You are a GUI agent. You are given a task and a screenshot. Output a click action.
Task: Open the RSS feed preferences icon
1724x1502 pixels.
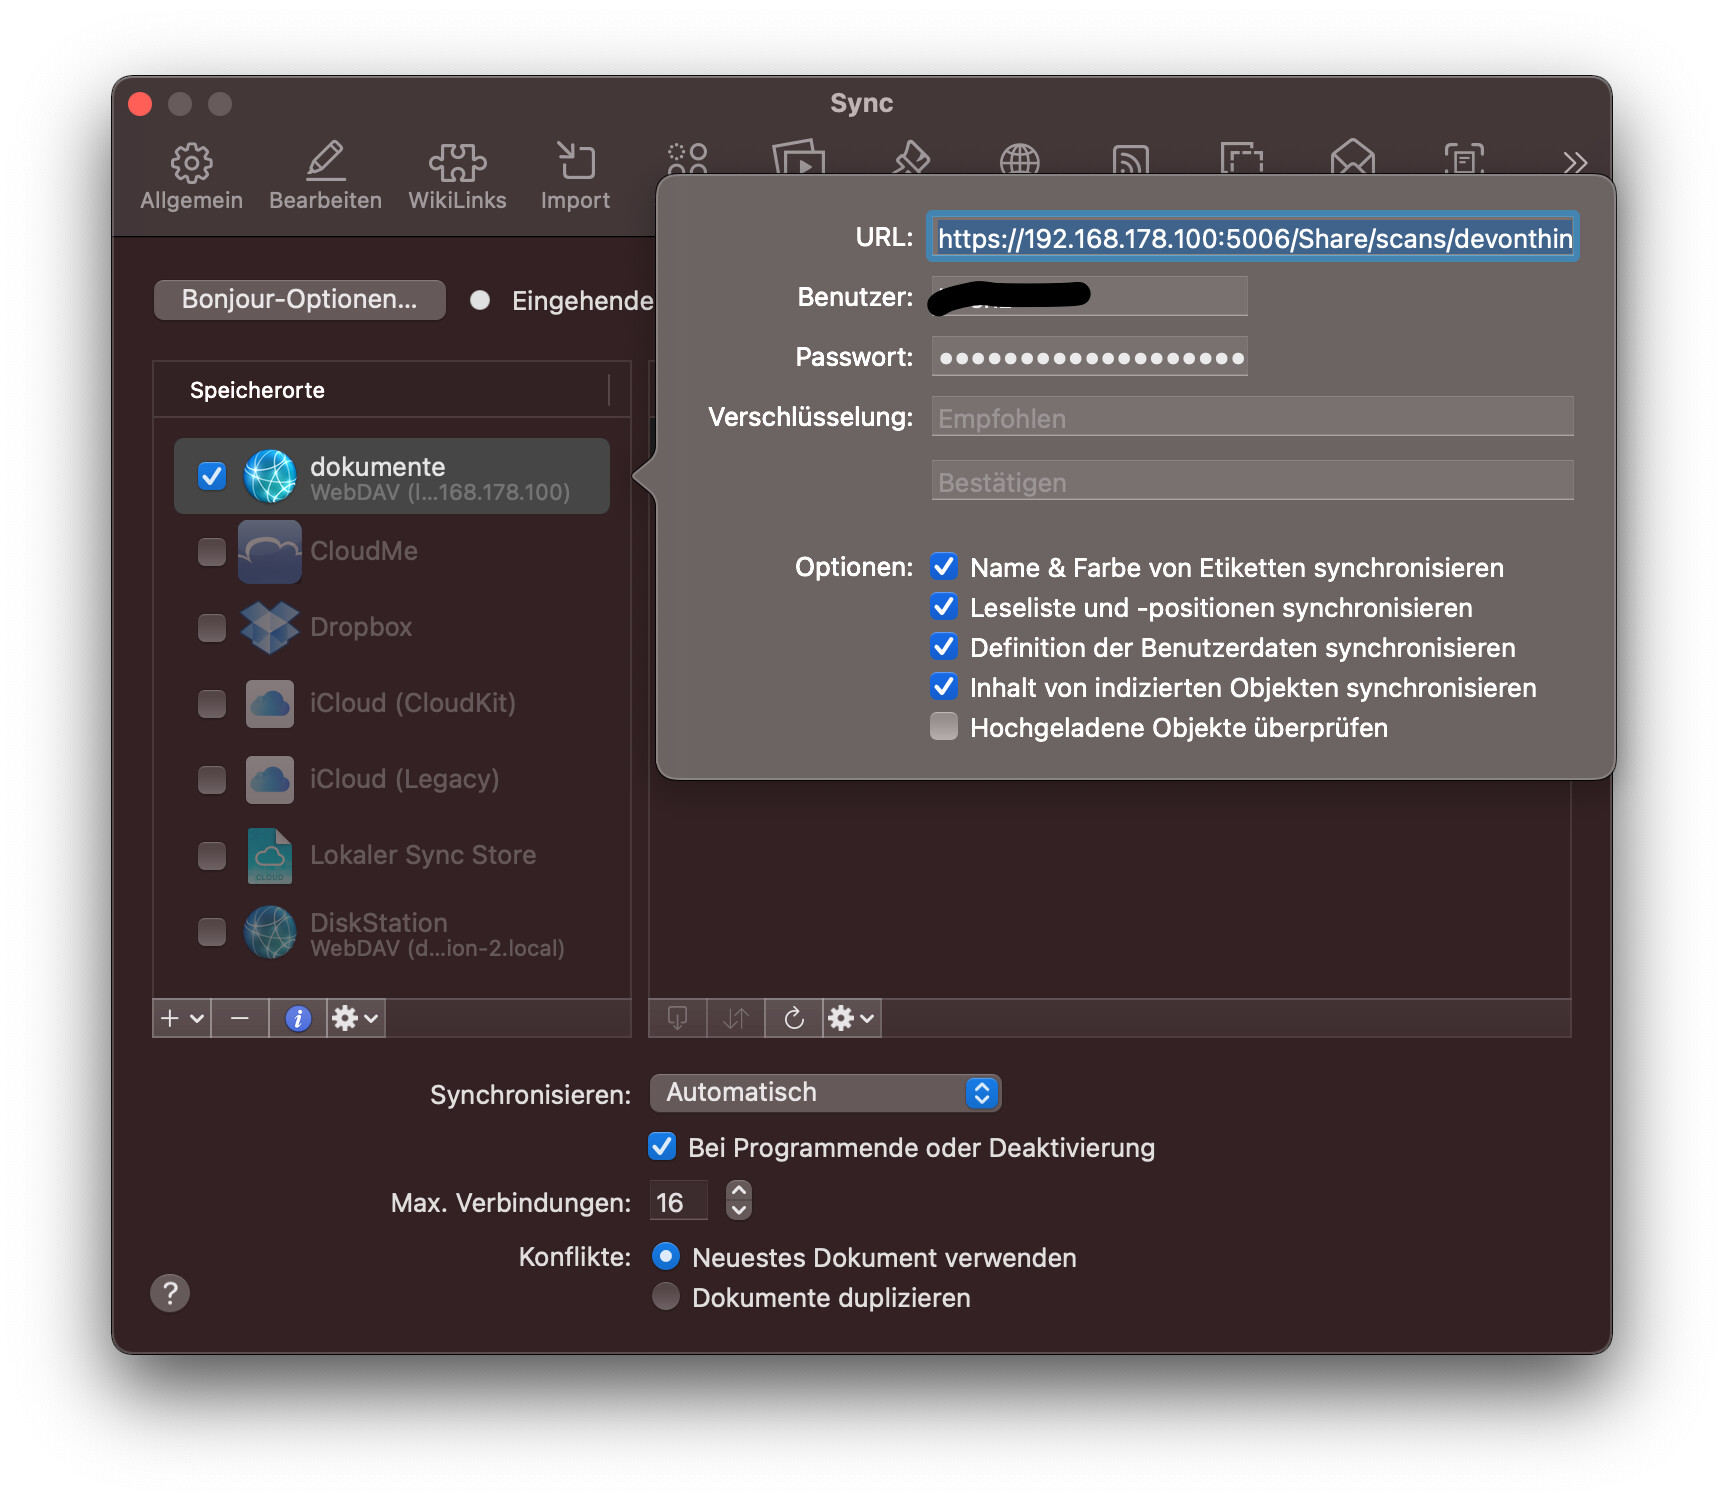[1130, 158]
